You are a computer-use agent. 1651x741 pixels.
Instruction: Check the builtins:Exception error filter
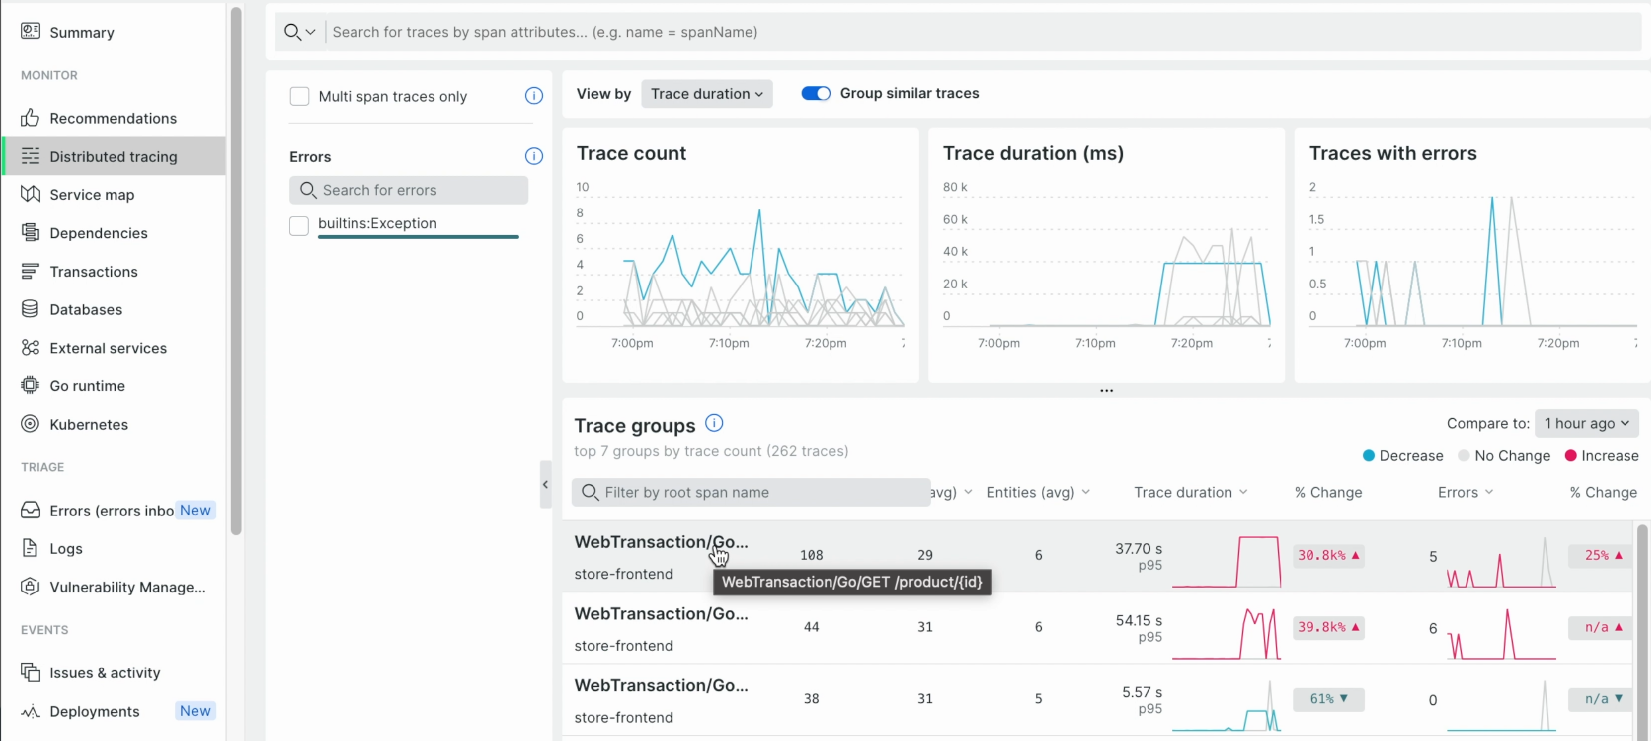pyautogui.click(x=299, y=225)
